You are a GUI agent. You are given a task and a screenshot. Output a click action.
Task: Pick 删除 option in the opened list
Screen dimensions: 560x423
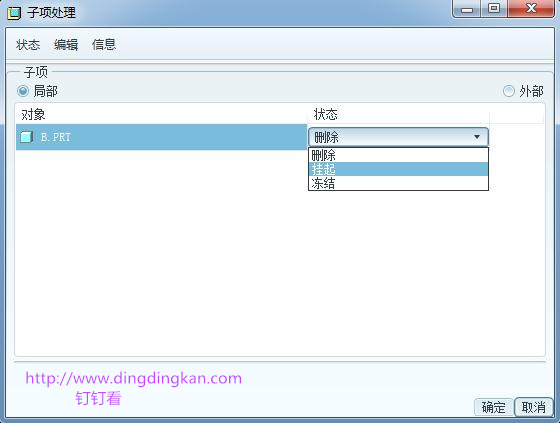pyautogui.click(x=398, y=155)
